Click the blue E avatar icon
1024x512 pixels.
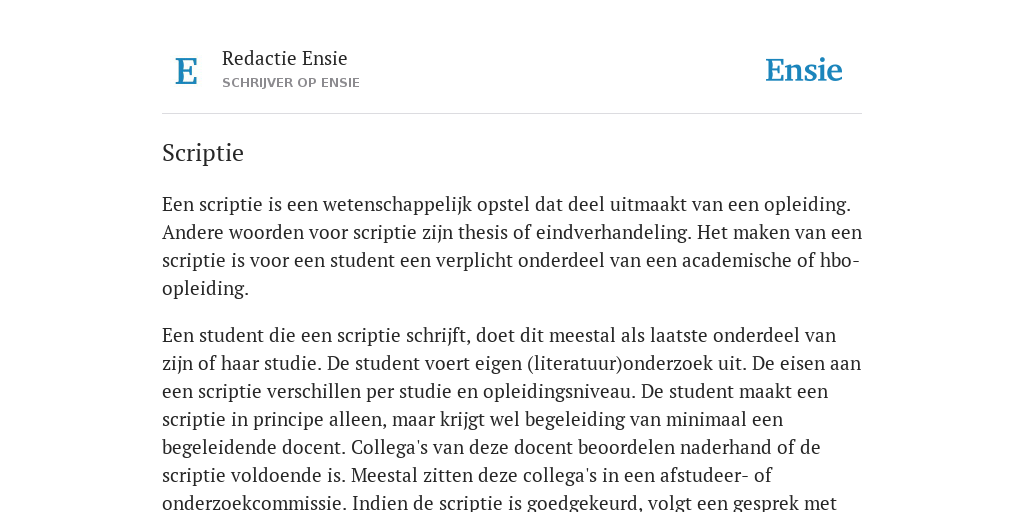tap(186, 71)
